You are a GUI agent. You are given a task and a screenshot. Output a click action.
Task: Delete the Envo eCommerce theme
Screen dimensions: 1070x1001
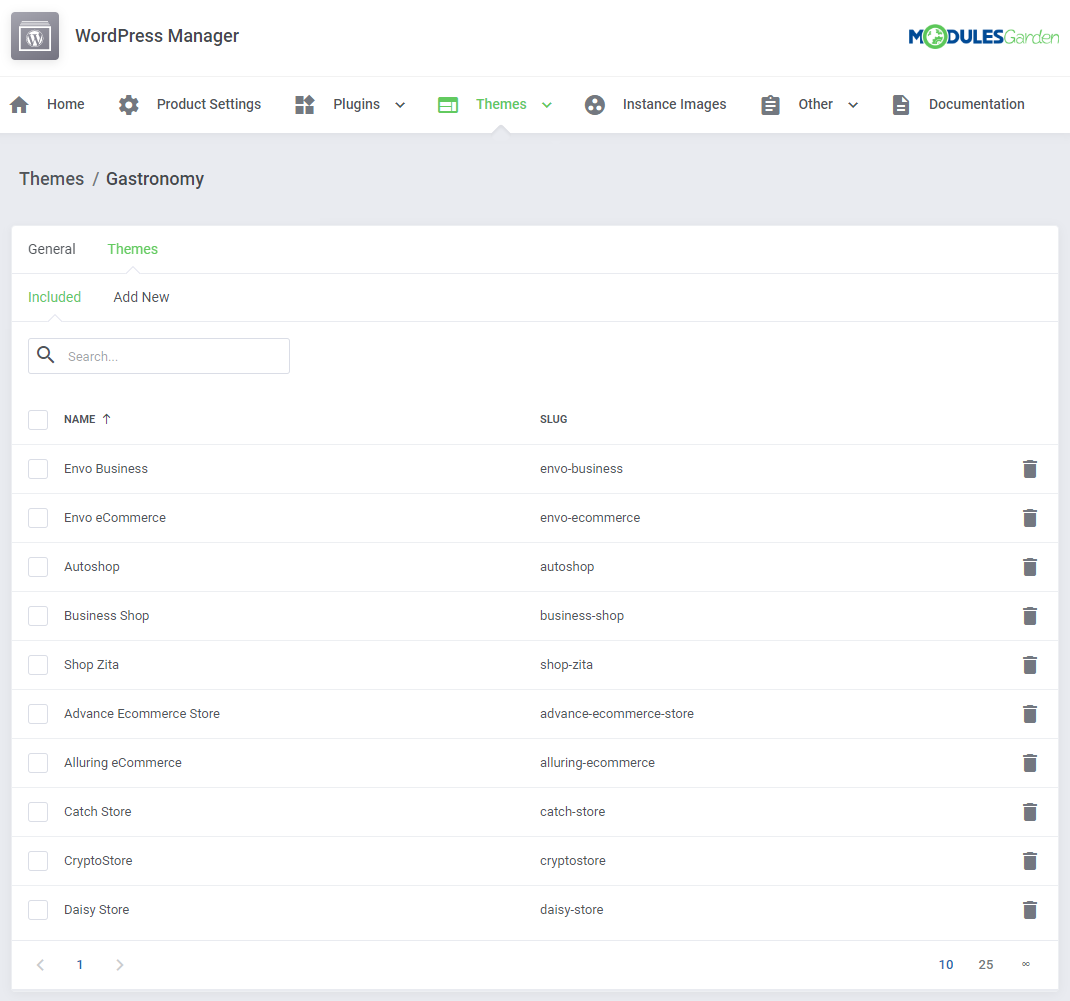click(1030, 518)
